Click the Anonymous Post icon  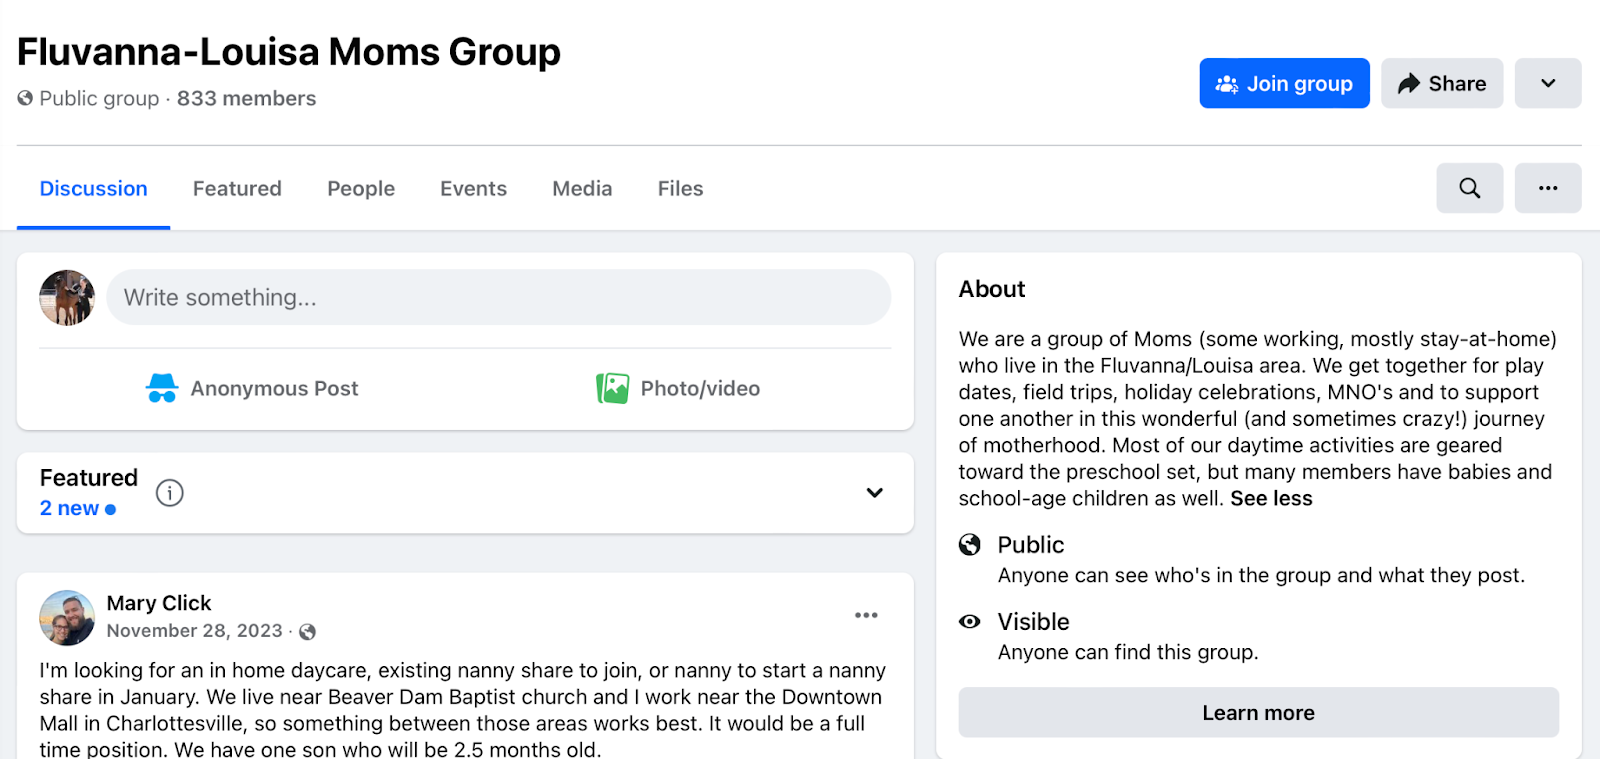tap(162, 388)
